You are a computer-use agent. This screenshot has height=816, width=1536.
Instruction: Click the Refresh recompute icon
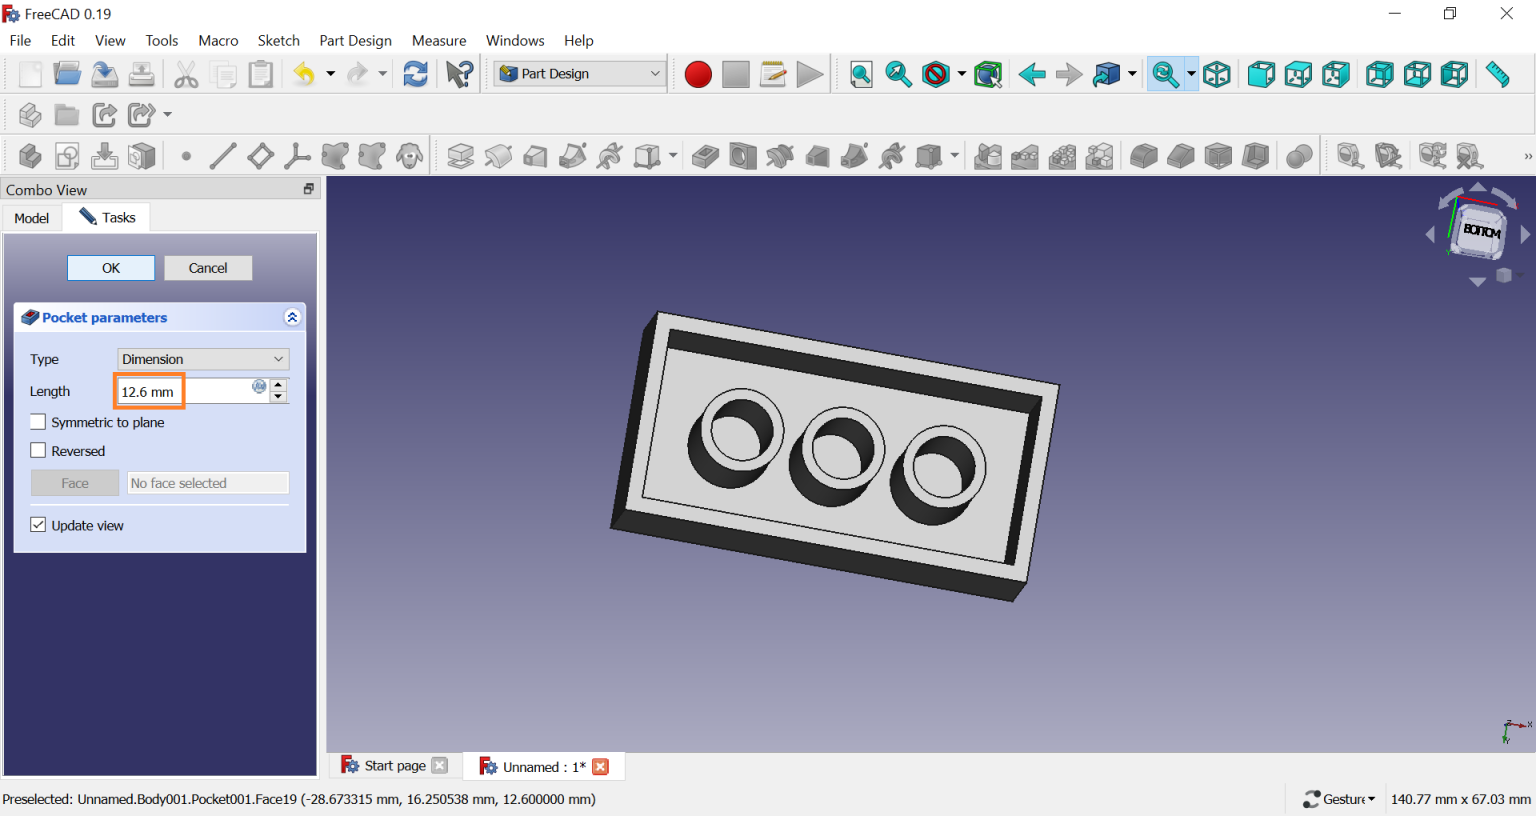415,75
